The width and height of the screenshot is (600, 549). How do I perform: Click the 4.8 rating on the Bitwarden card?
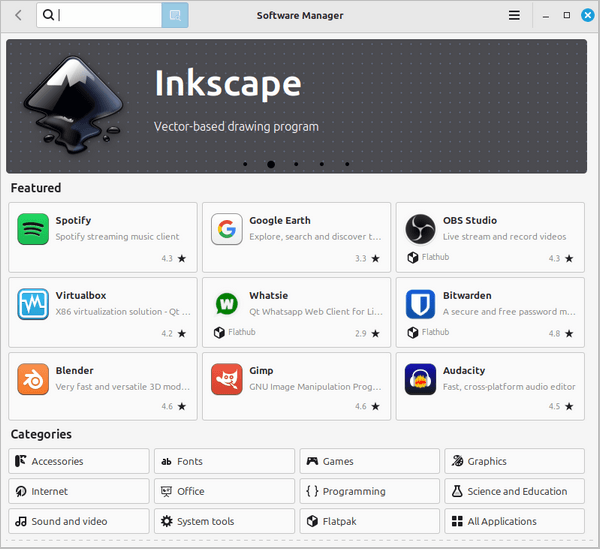[x=554, y=333]
